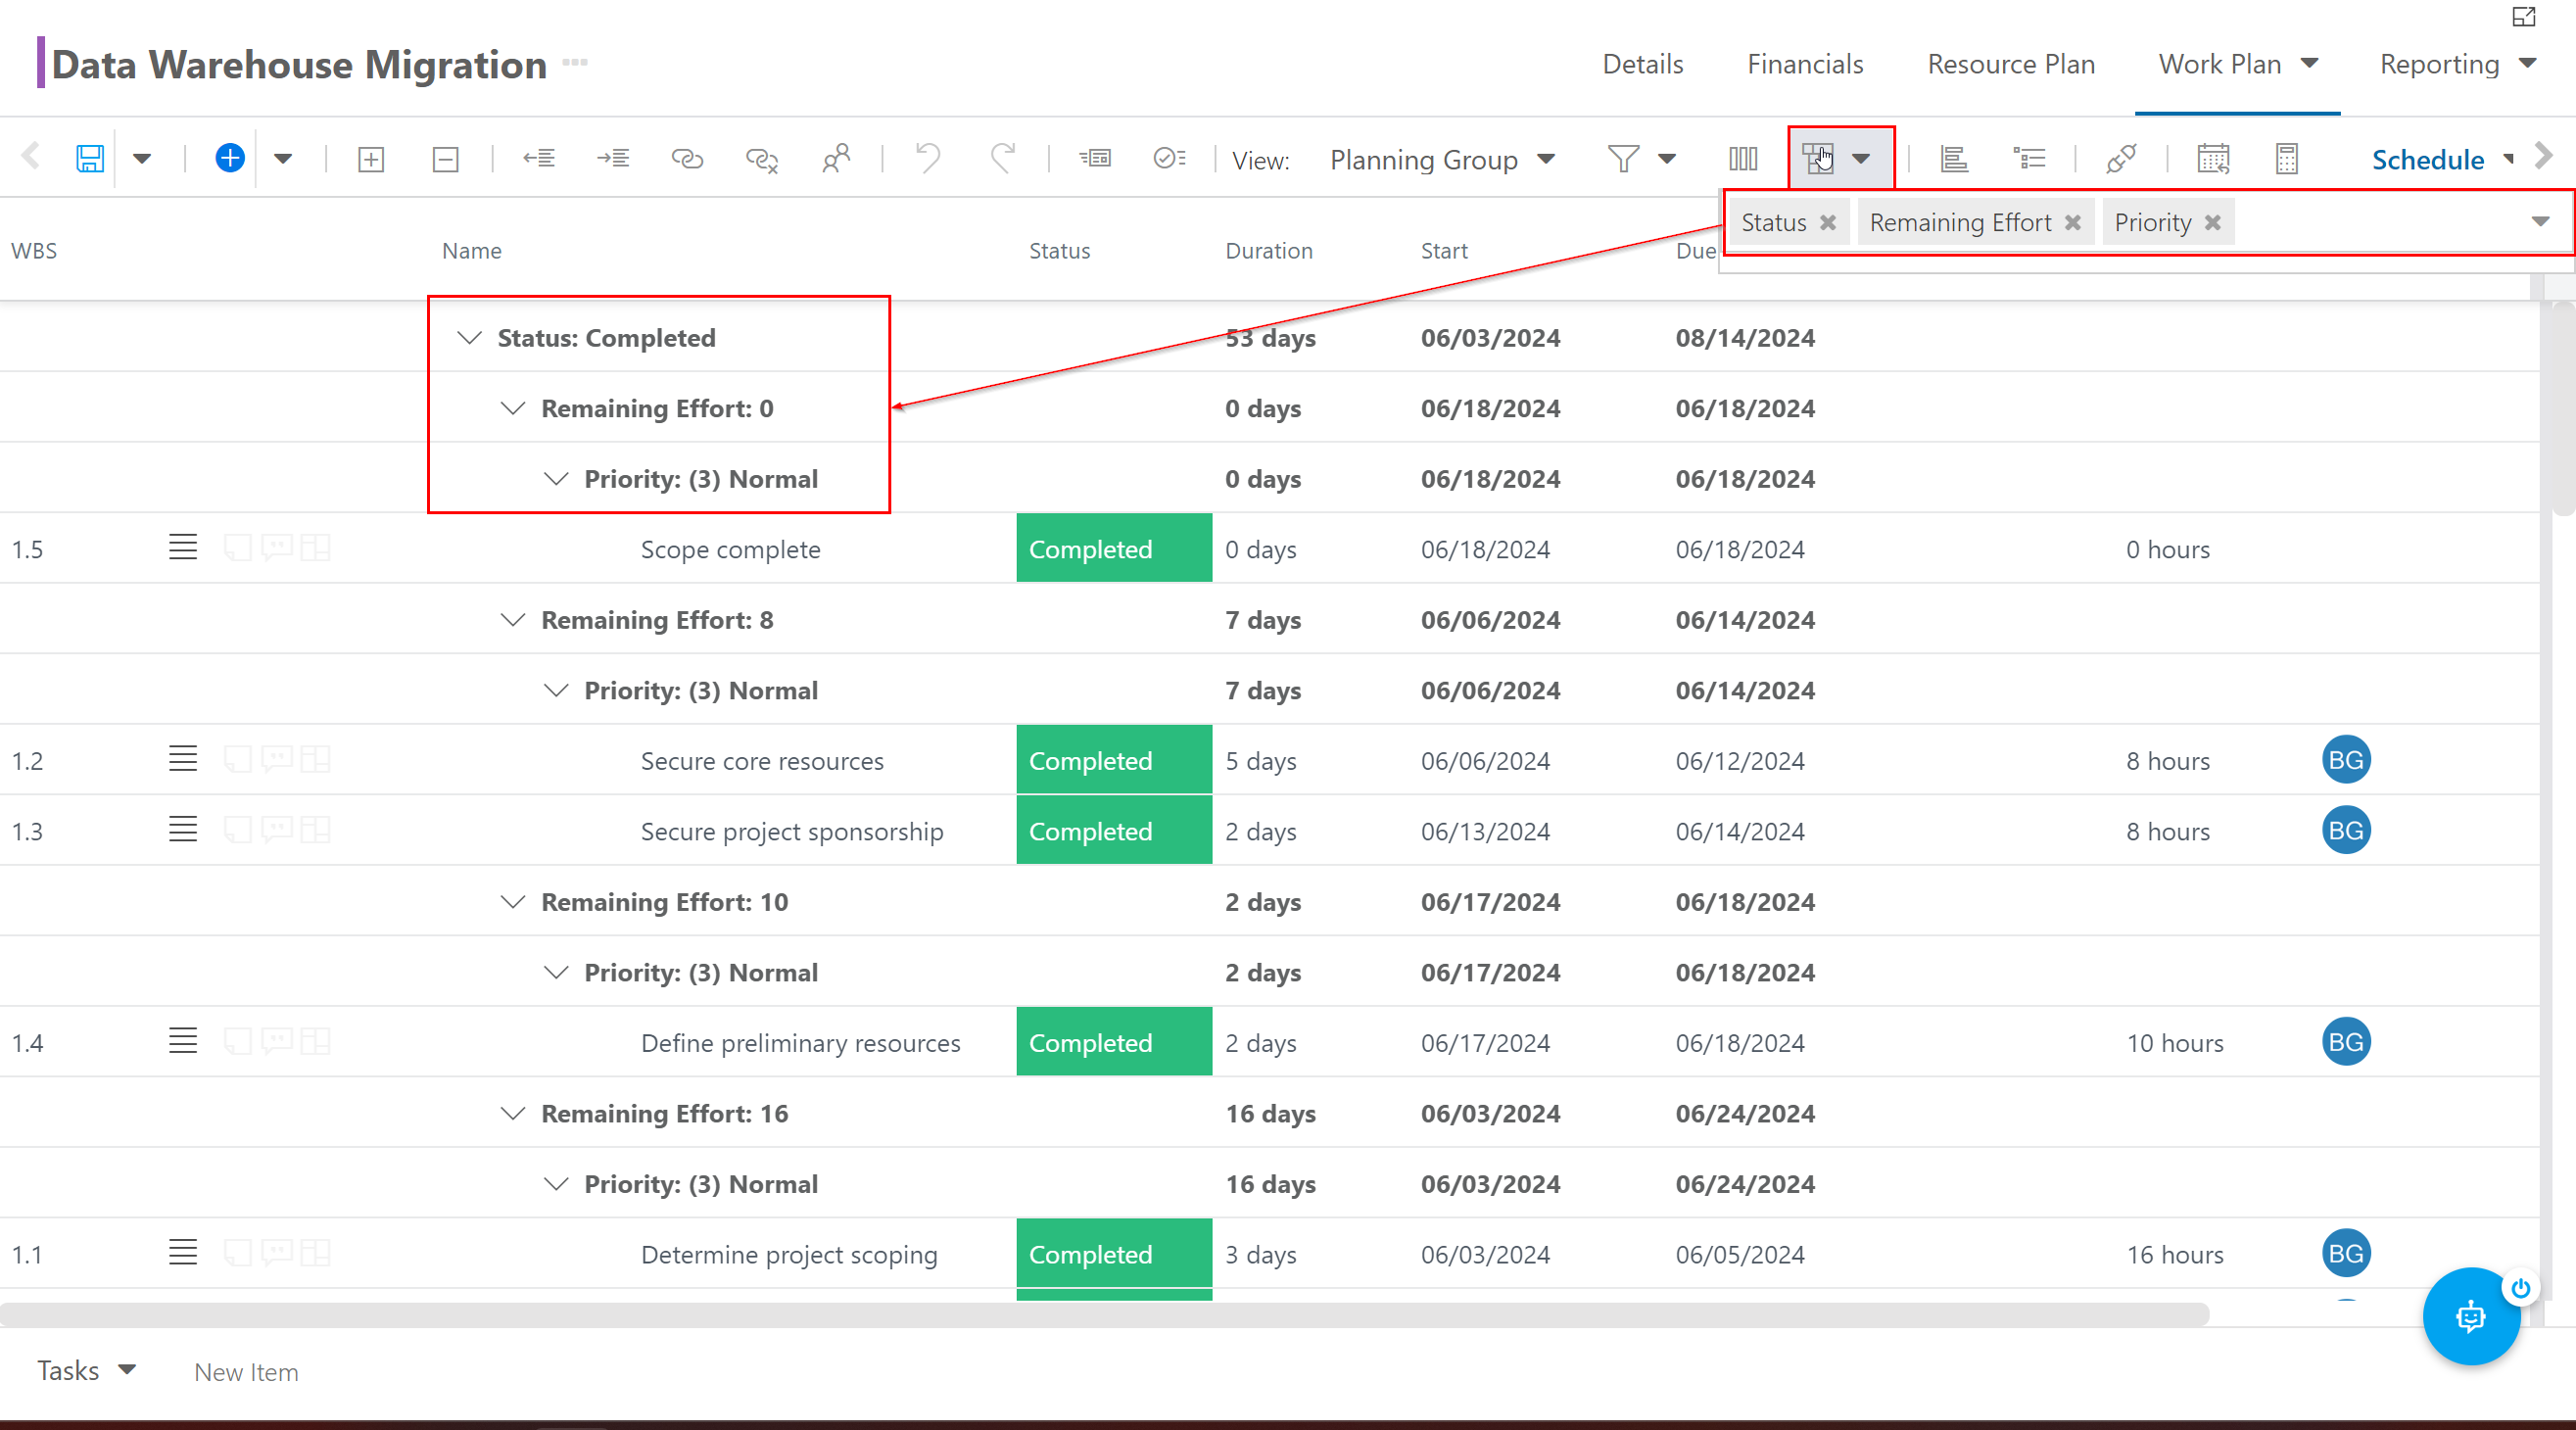The width and height of the screenshot is (2576, 1430).
Task: Collapse the Remaining Effort: 8 group
Action: click(x=510, y=620)
